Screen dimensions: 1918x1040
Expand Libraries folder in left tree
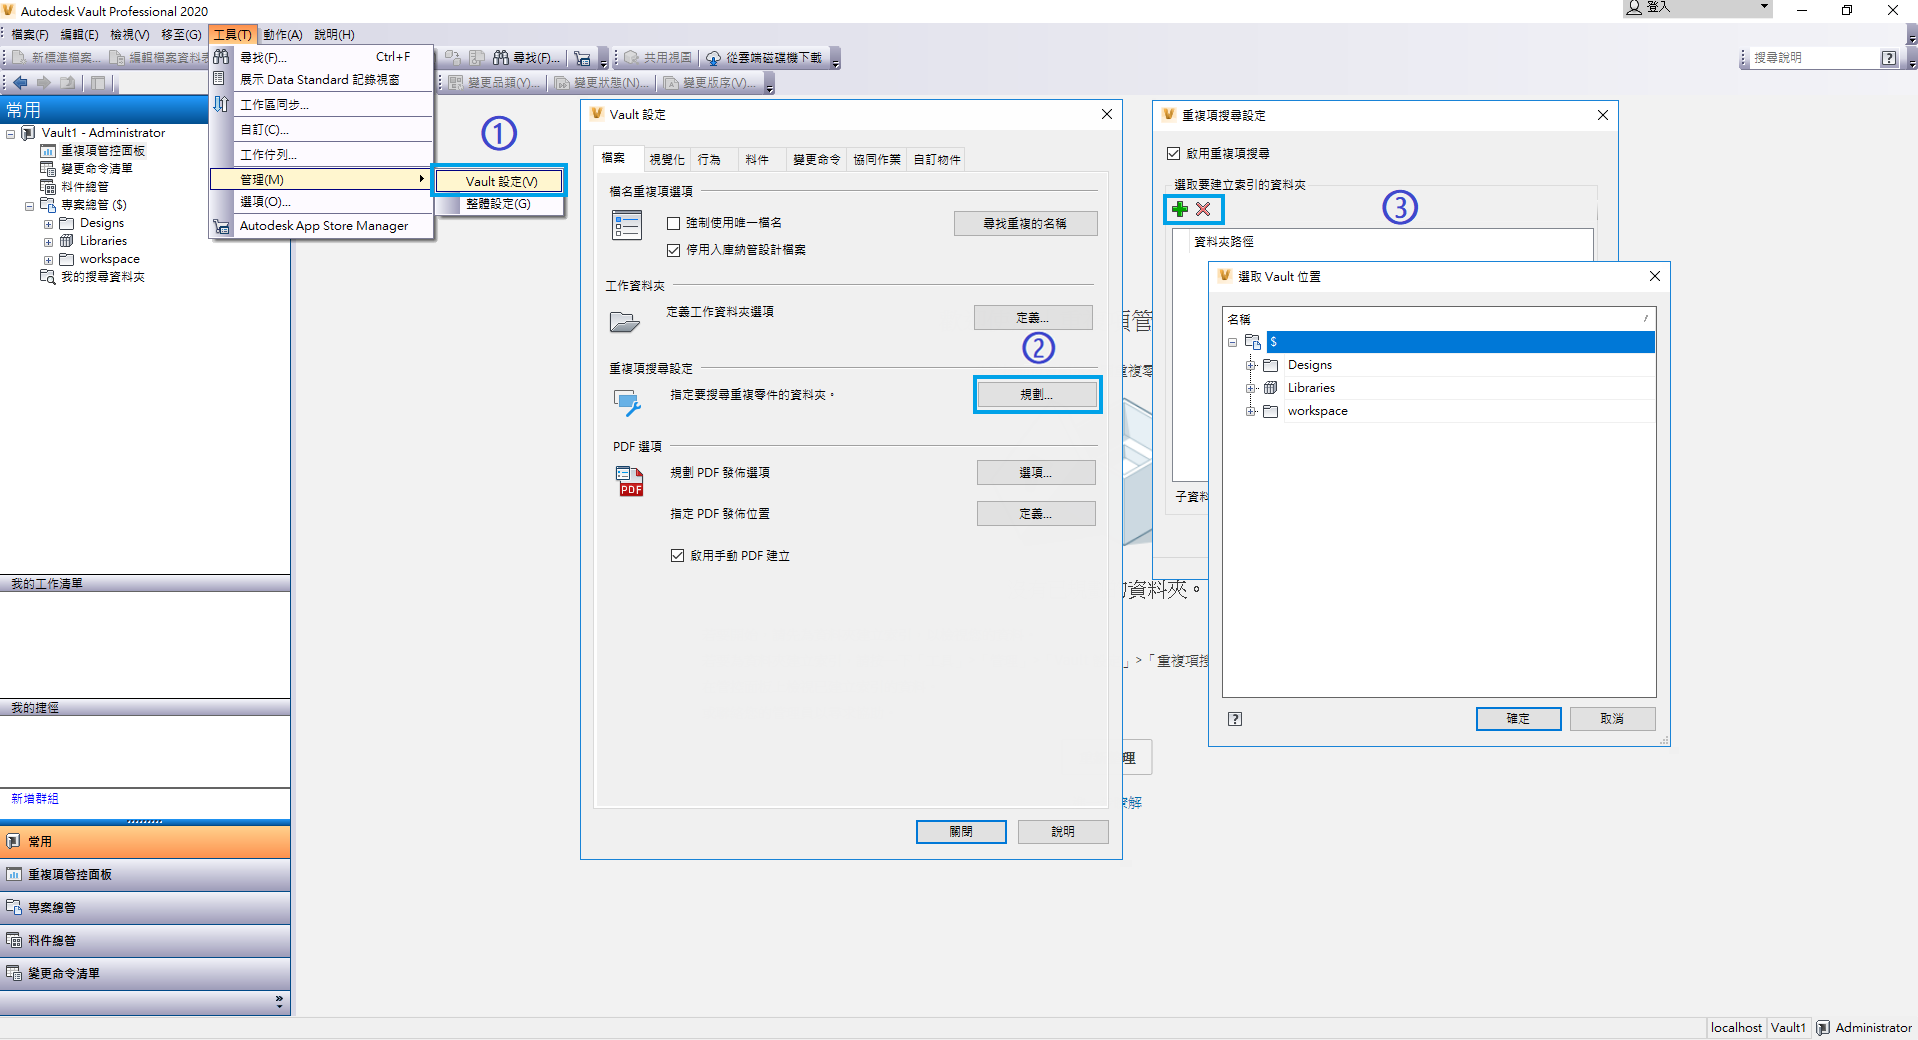click(x=48, y=242)
